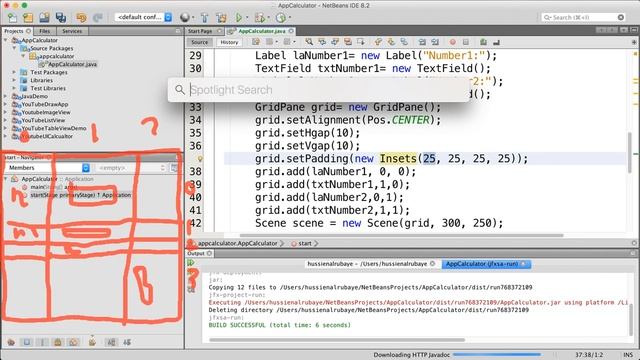640x360 pixels.
Task: Open the empty filter combo in Navigator
Action: [131, 168]
